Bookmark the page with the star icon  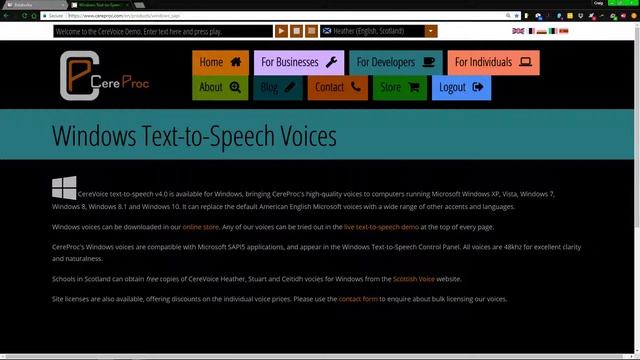pyautogui.click(x=516, y=16)
